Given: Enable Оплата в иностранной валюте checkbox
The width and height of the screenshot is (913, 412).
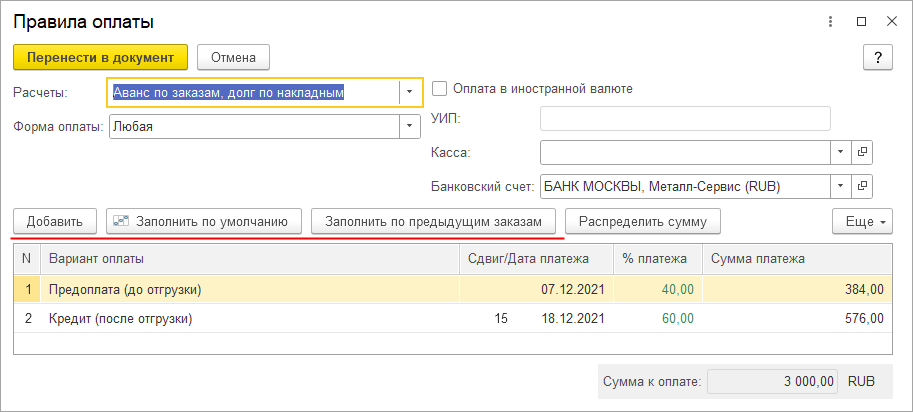Looking at the screenshot, I should (439, 88).
